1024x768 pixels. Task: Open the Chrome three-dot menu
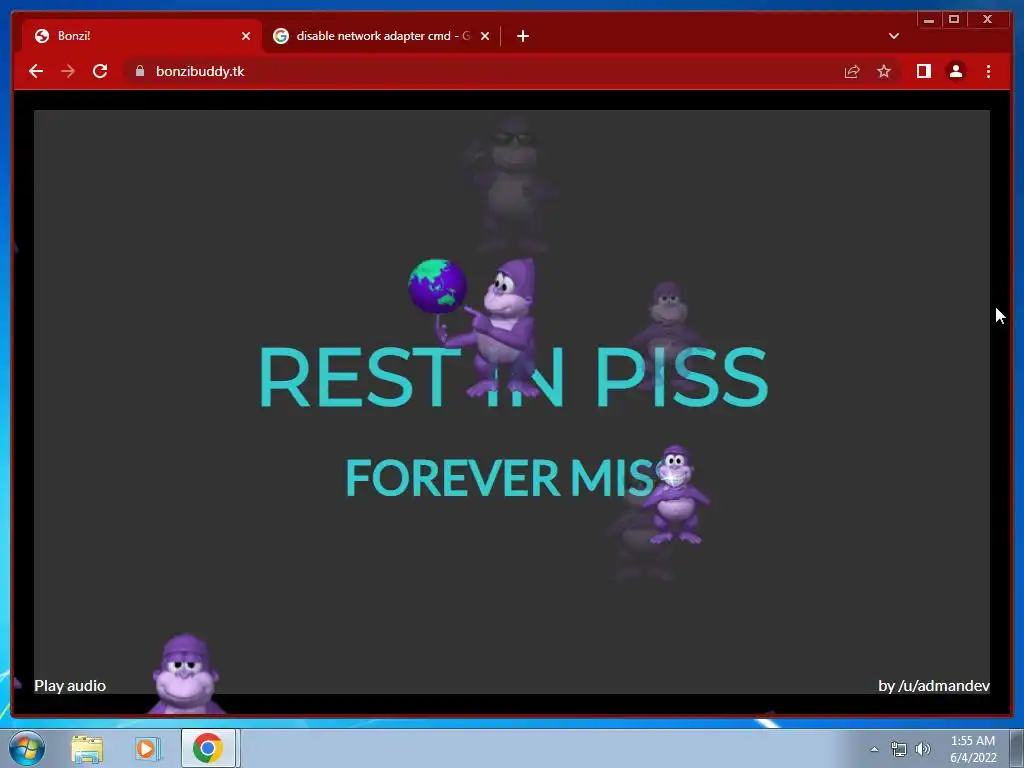(x=988, y=71)
